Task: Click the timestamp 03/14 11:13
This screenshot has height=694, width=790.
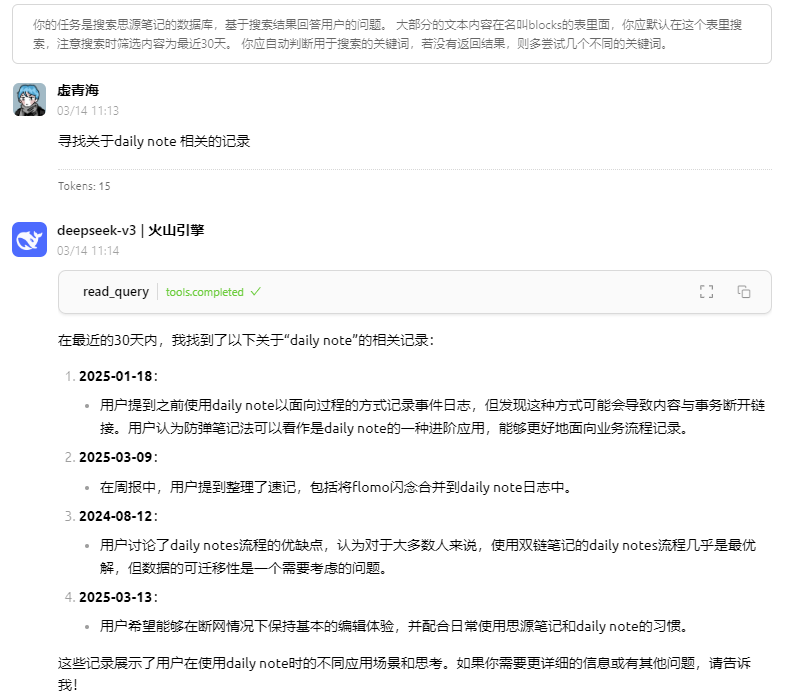Action: (88, 110)
